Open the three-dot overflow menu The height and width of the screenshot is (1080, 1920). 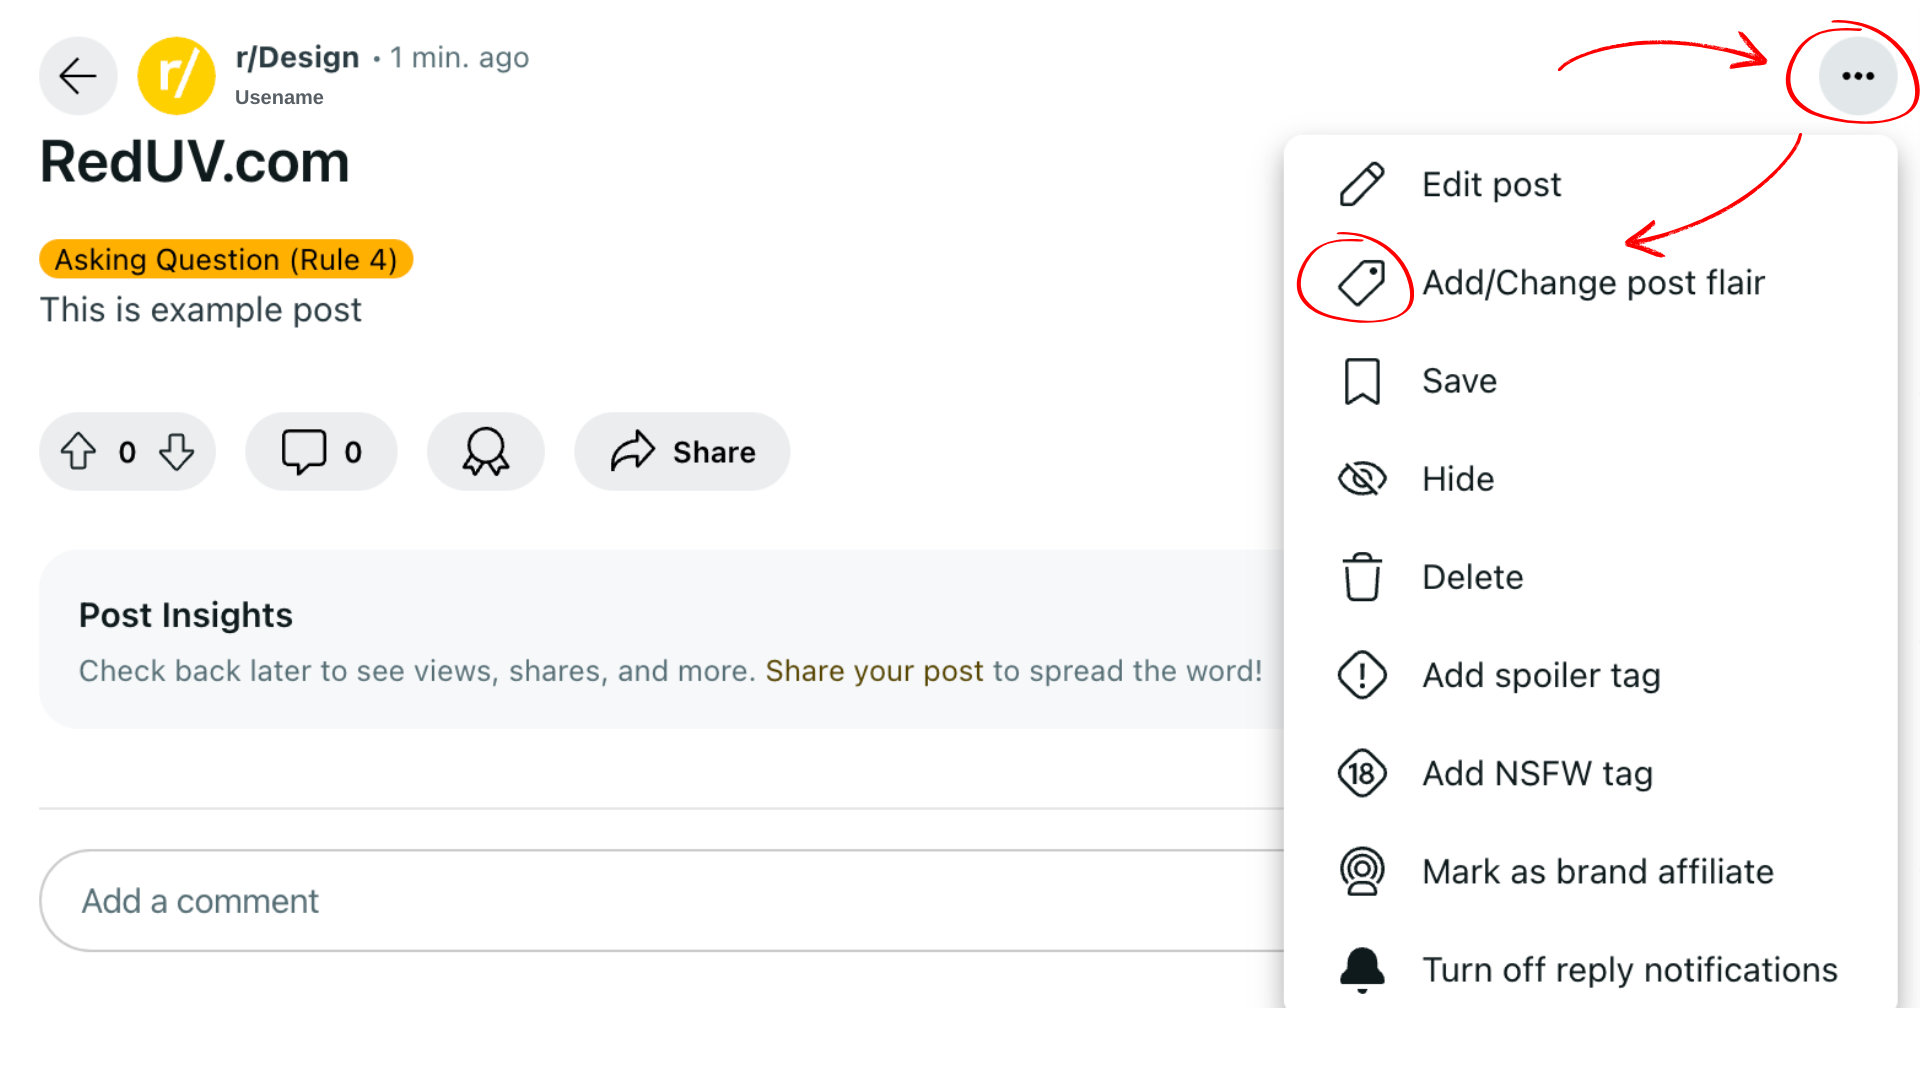pyautogui.click(x=1857, y=75)
